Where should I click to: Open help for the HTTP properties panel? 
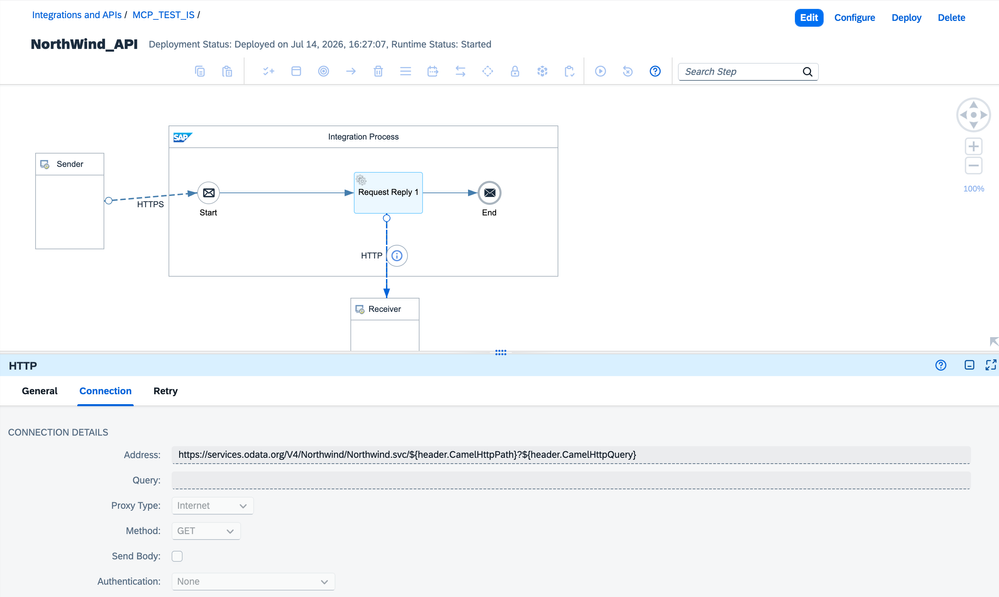pos(940,365)
